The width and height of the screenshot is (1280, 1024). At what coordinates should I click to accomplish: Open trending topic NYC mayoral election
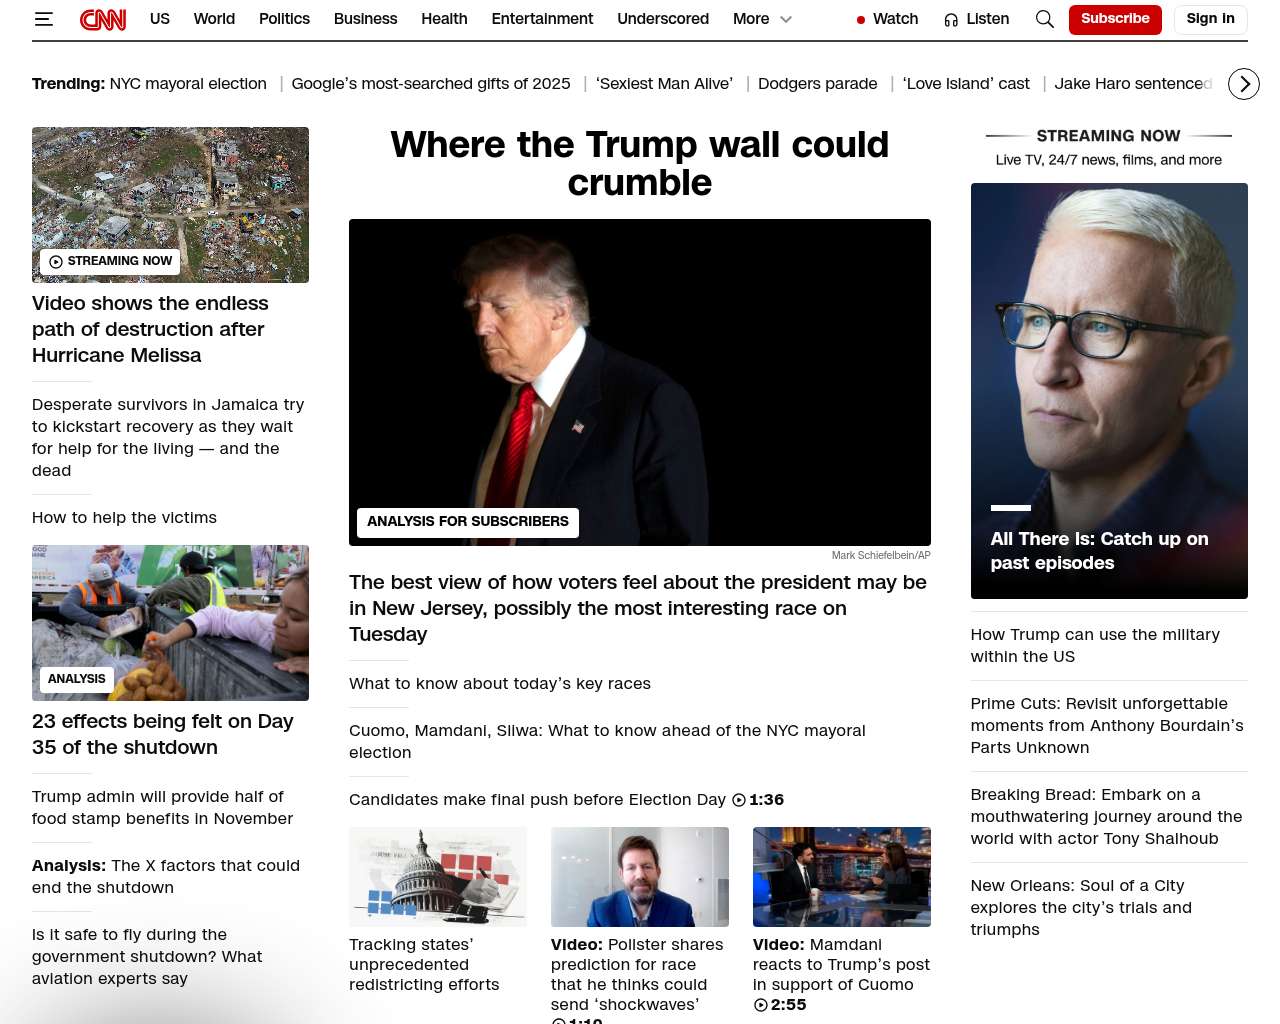point(188,84)
